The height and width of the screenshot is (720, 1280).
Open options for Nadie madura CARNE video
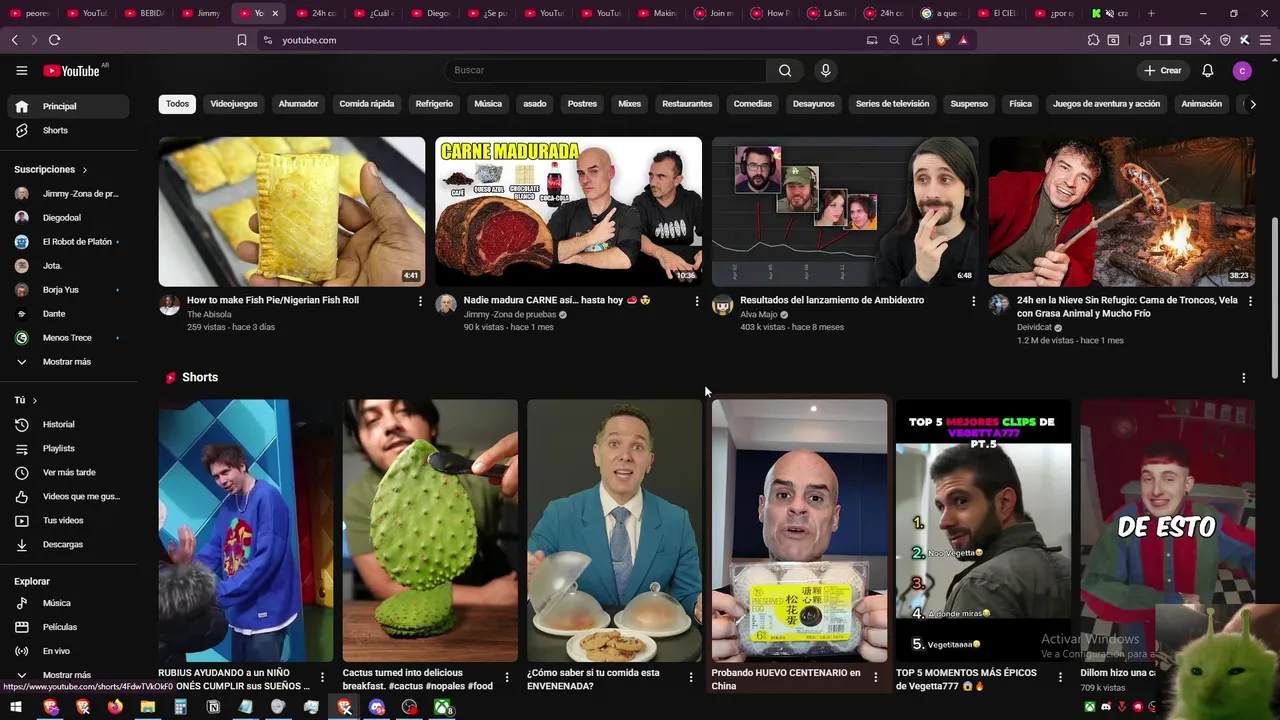pyautogui.click(x=697, y=301)
